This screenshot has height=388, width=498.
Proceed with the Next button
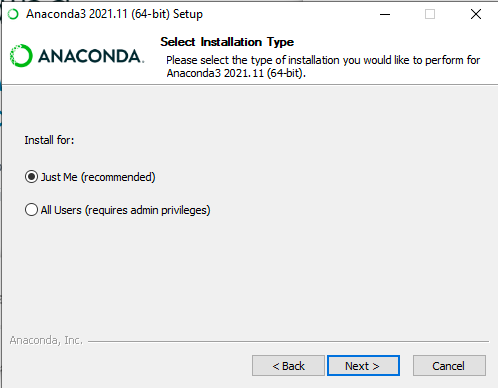point(363,366)
